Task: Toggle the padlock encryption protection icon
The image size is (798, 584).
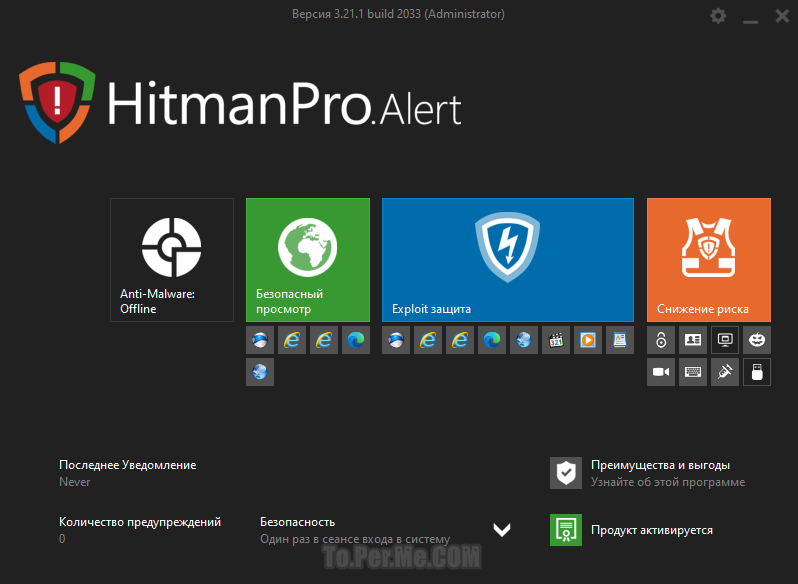Action: tap(661, 340)
